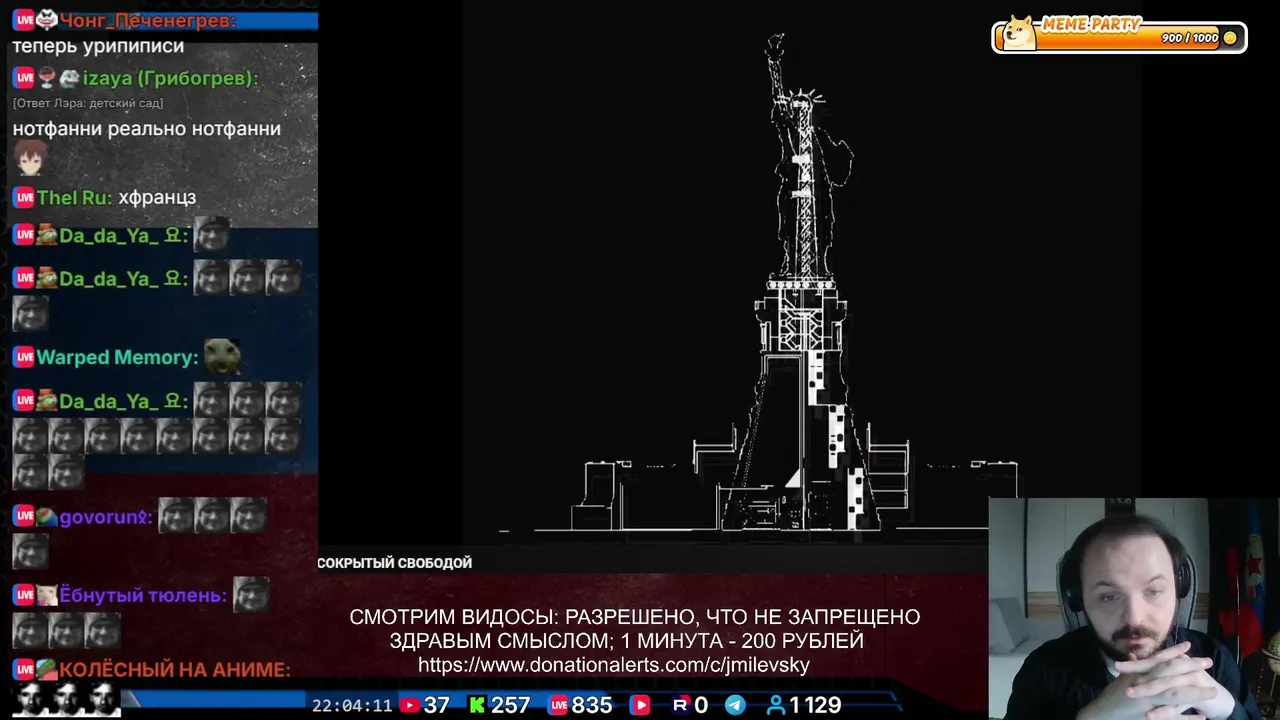Click the clock reading 22:04:11
Screen dimensions: 1280x720
point(352,706)
